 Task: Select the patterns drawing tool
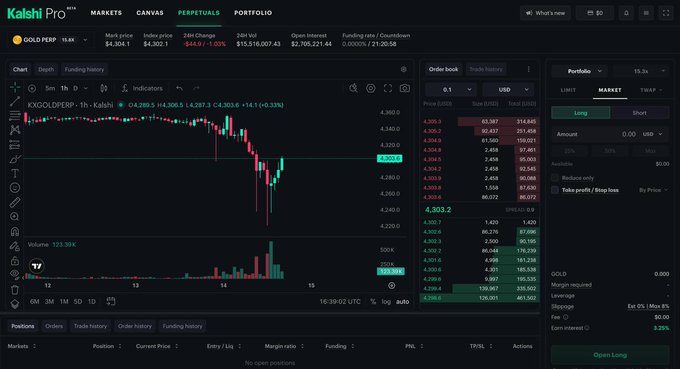(x=15, y=130)
